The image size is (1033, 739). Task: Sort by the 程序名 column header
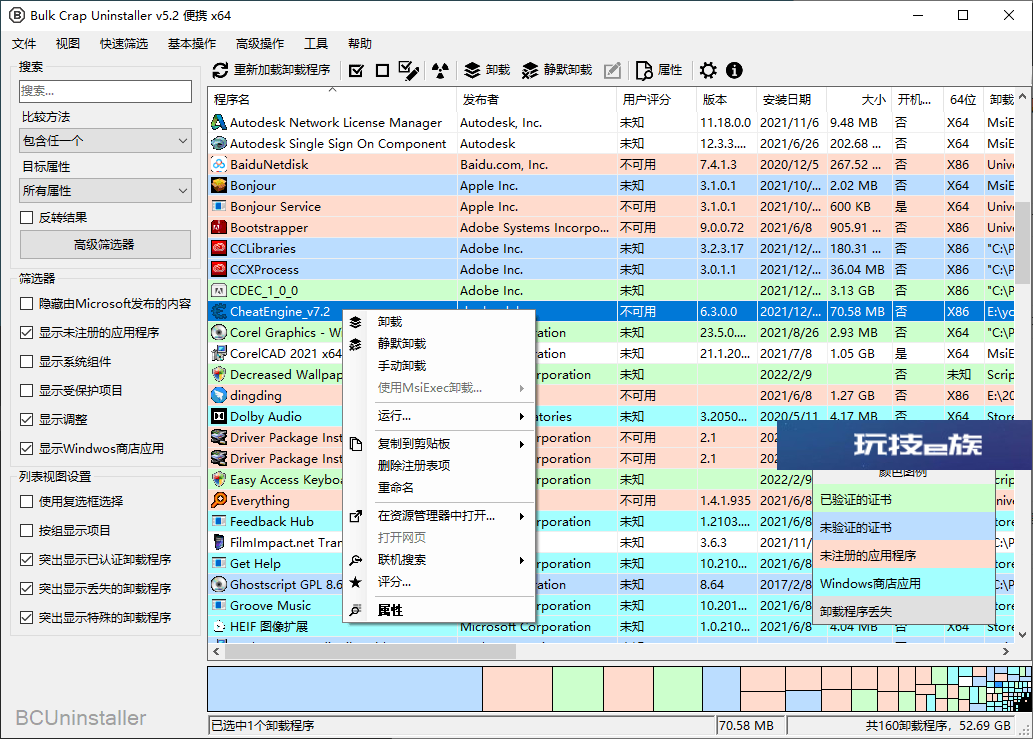[x=332, y=99]
